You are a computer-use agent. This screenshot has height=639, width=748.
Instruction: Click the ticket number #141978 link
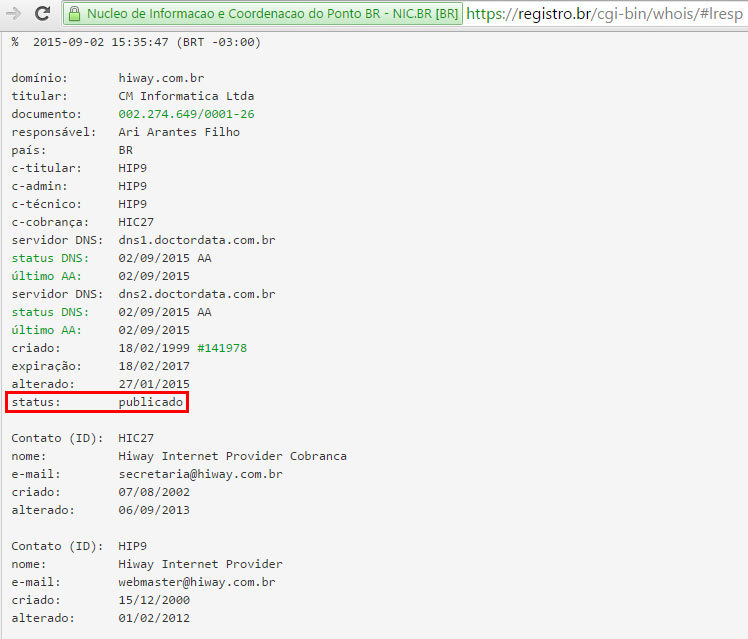[x=222, y=348]
